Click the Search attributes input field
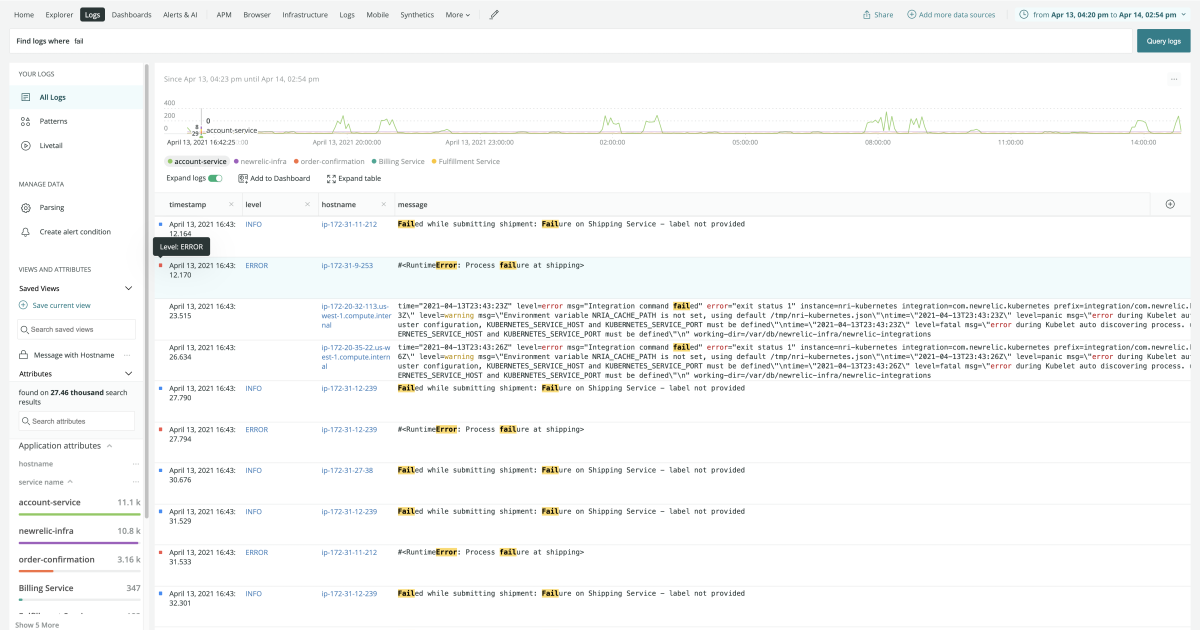The height and width of the screenshot is (630, 1200). point(78,421)
